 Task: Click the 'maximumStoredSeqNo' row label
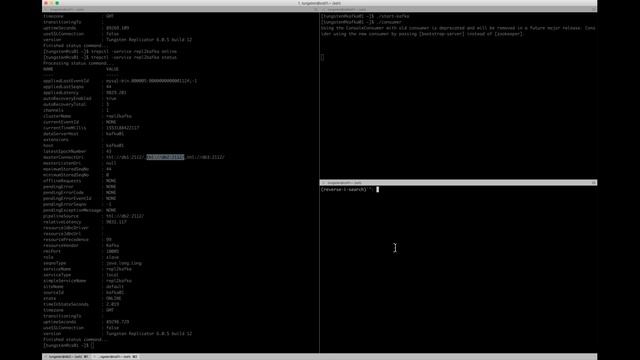tap(66, 169)
